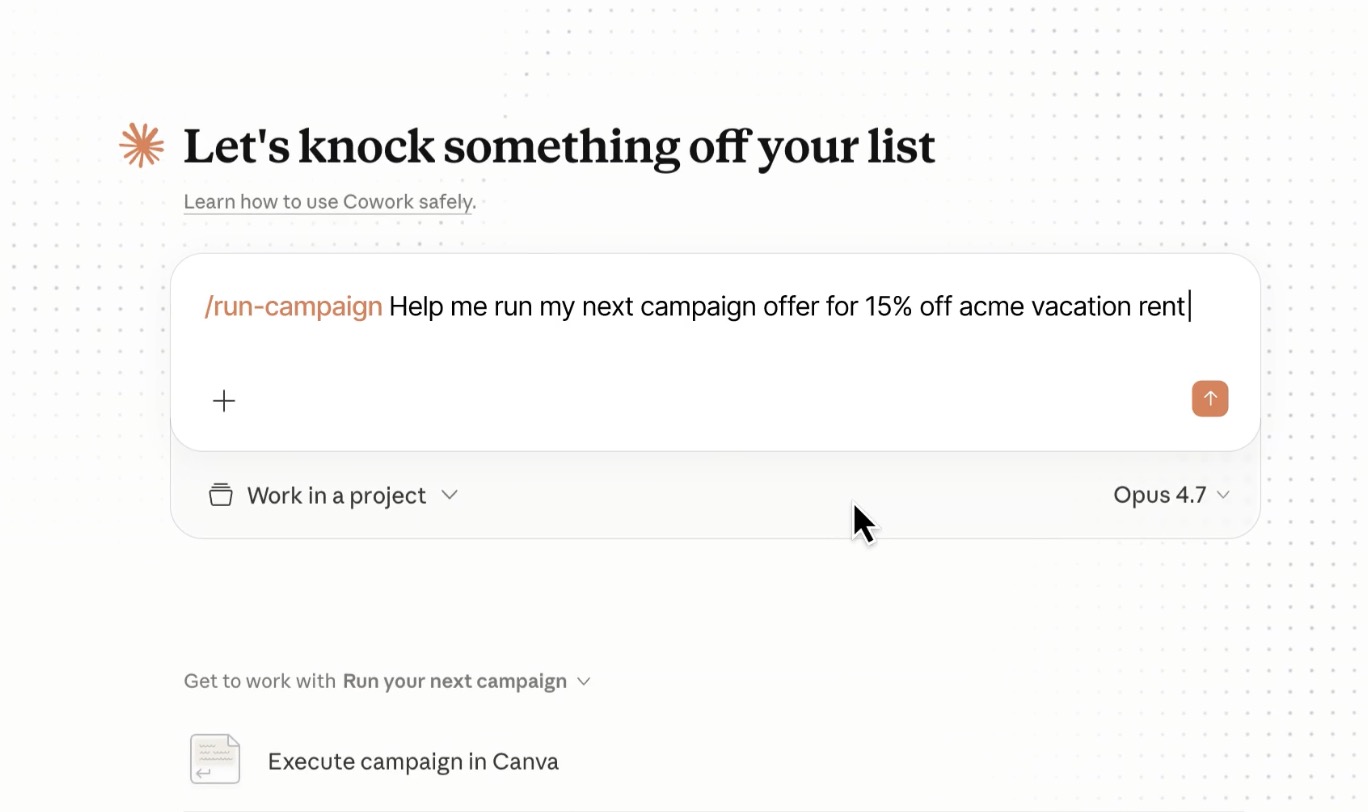Click the Let's knock something off your list heading

tap(559, 147)
